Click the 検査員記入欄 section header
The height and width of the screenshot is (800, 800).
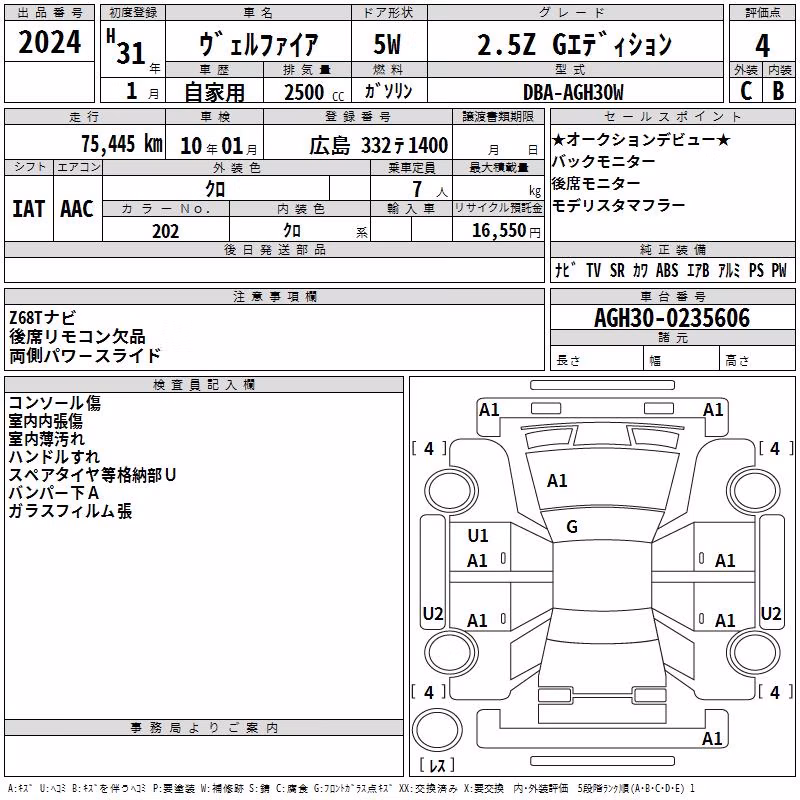(x=204, y=385)
